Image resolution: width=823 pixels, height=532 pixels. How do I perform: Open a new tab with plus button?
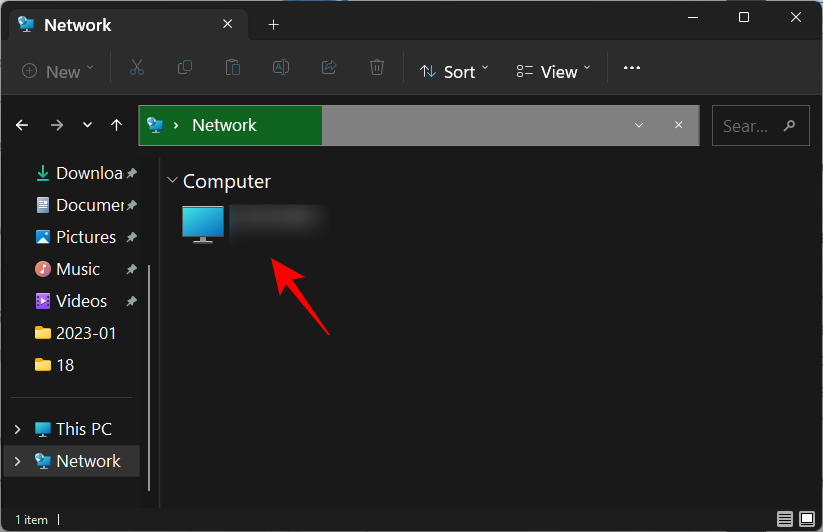[273, 25]
